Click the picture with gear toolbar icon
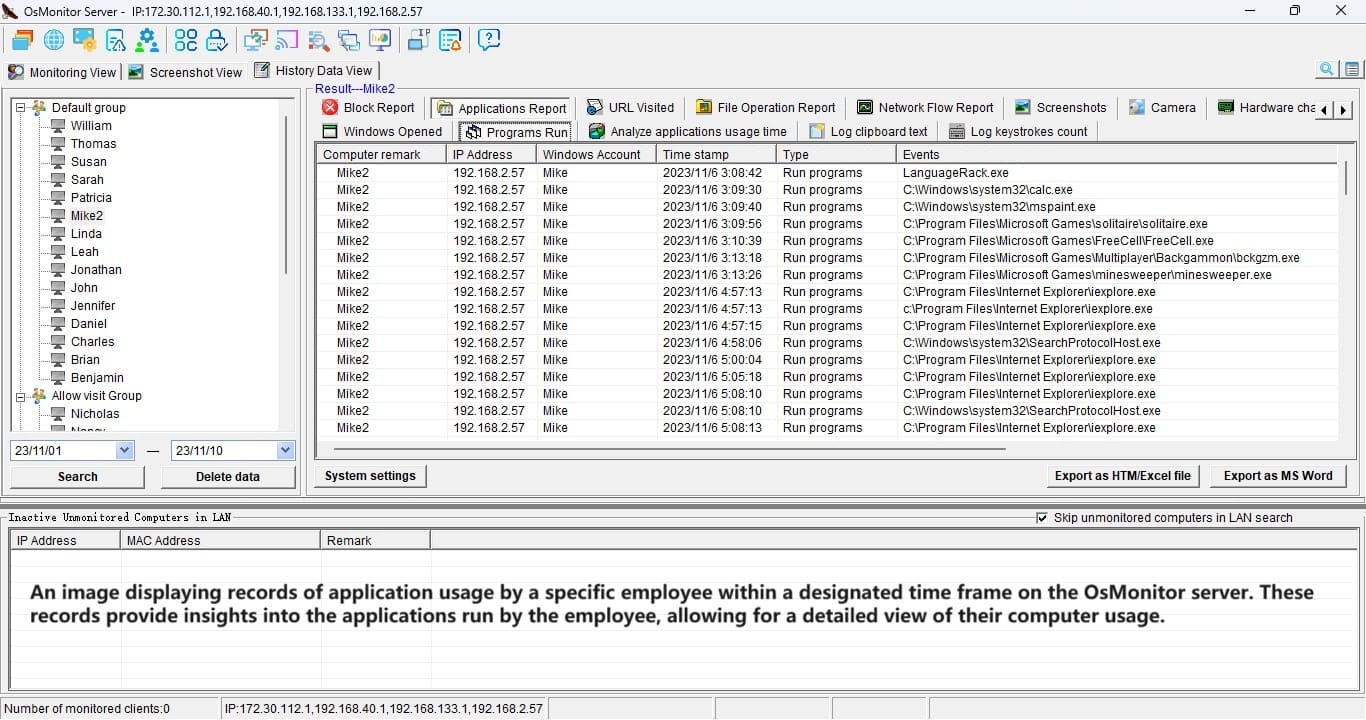Image resolution: width=1366 pixels, height=720 pixels. [85, 40]
